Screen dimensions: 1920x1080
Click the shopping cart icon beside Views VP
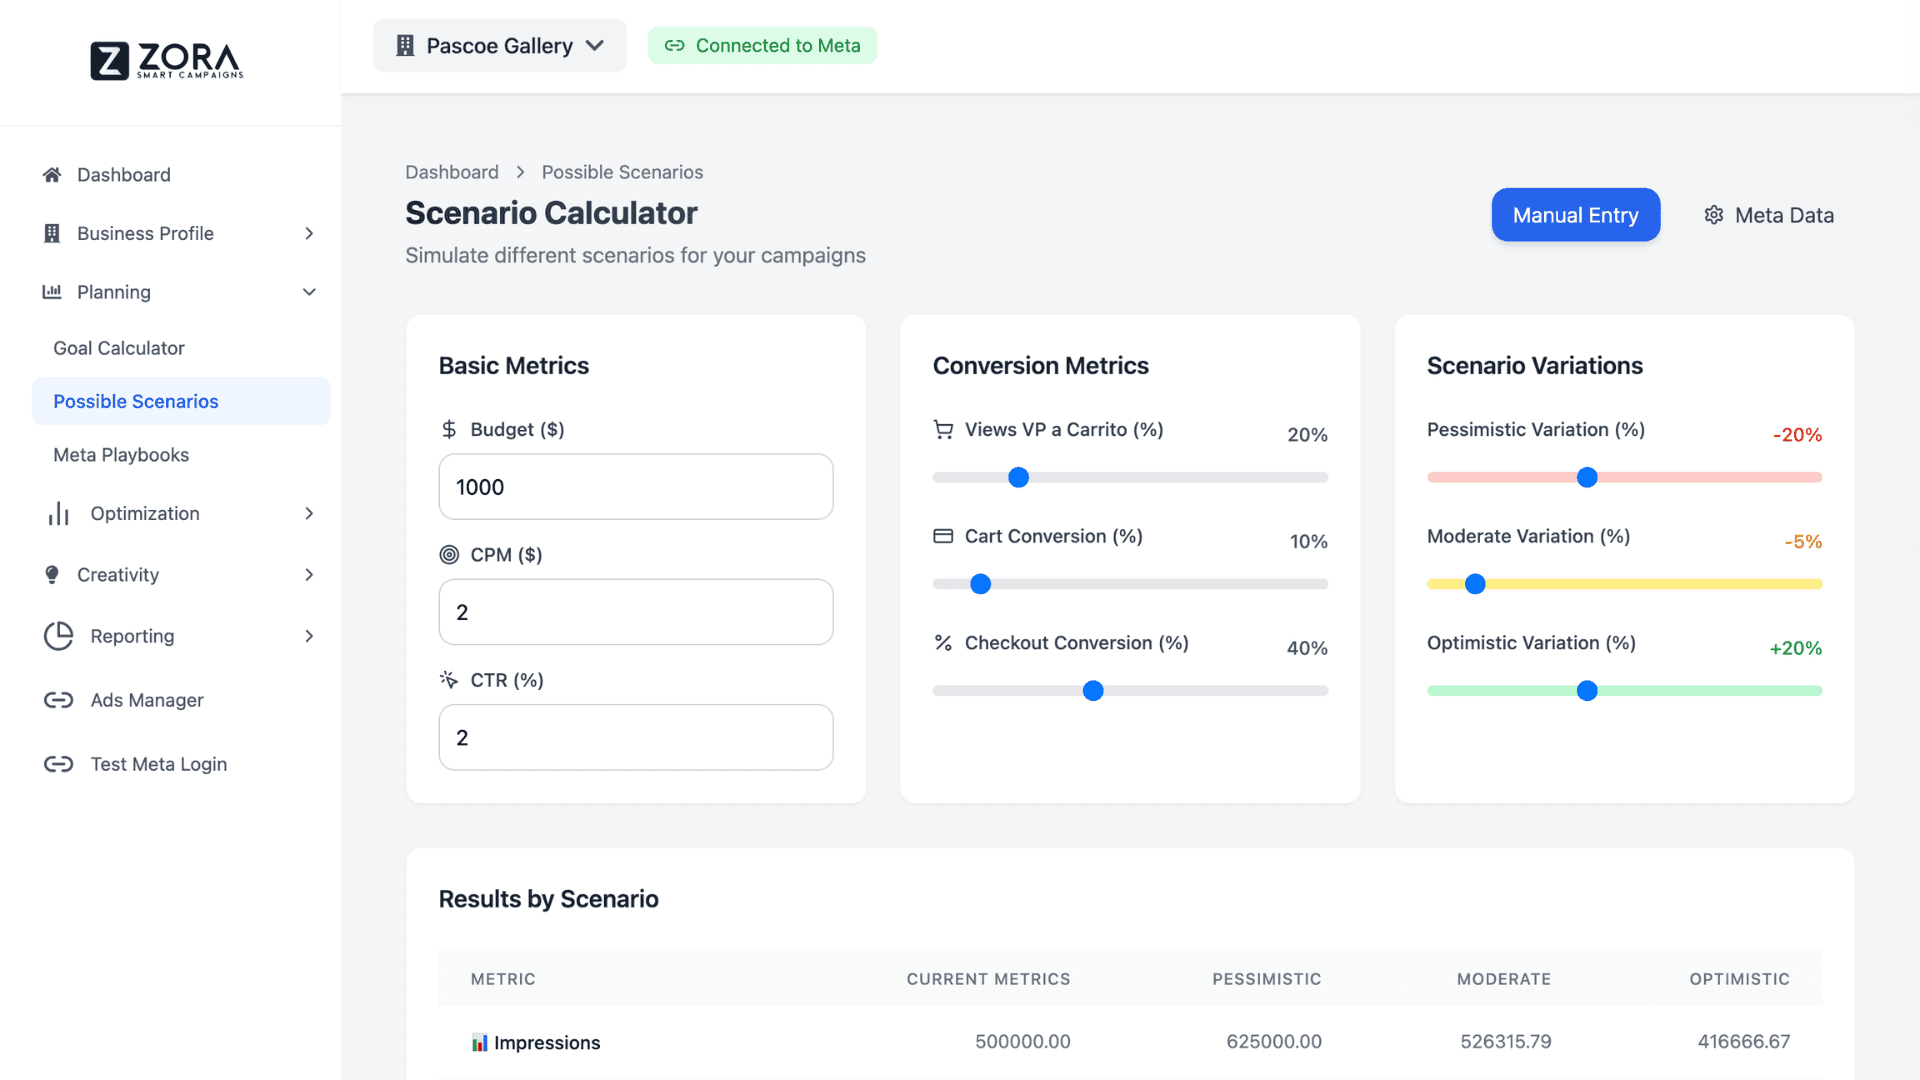[x=943, y=429]
